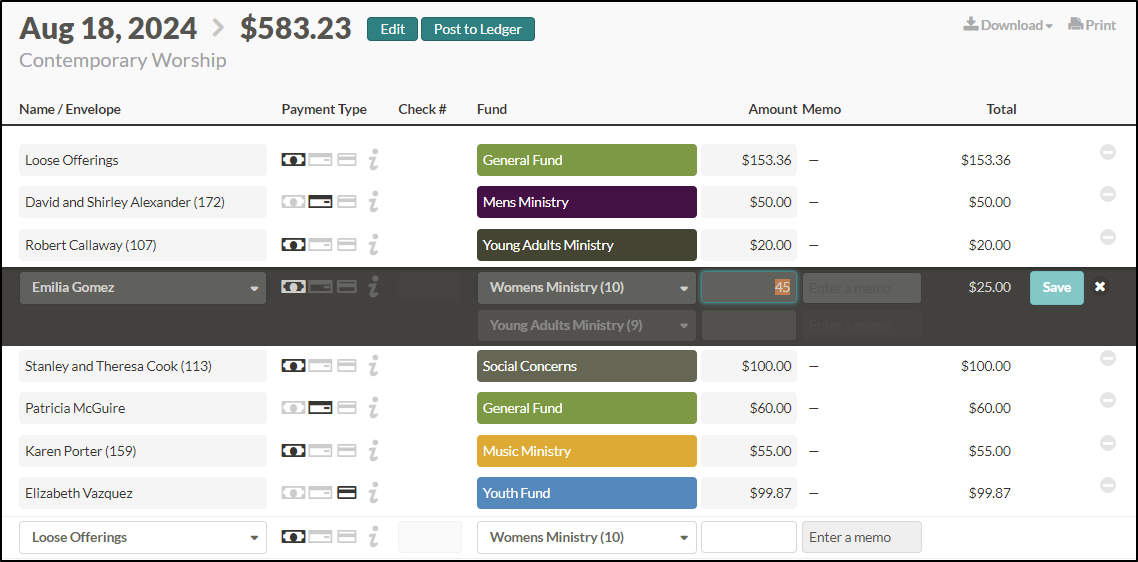Expand the Young Adults Ministry (9) fund dropdown
The image size is (1138, 562).
coord(586,325)
